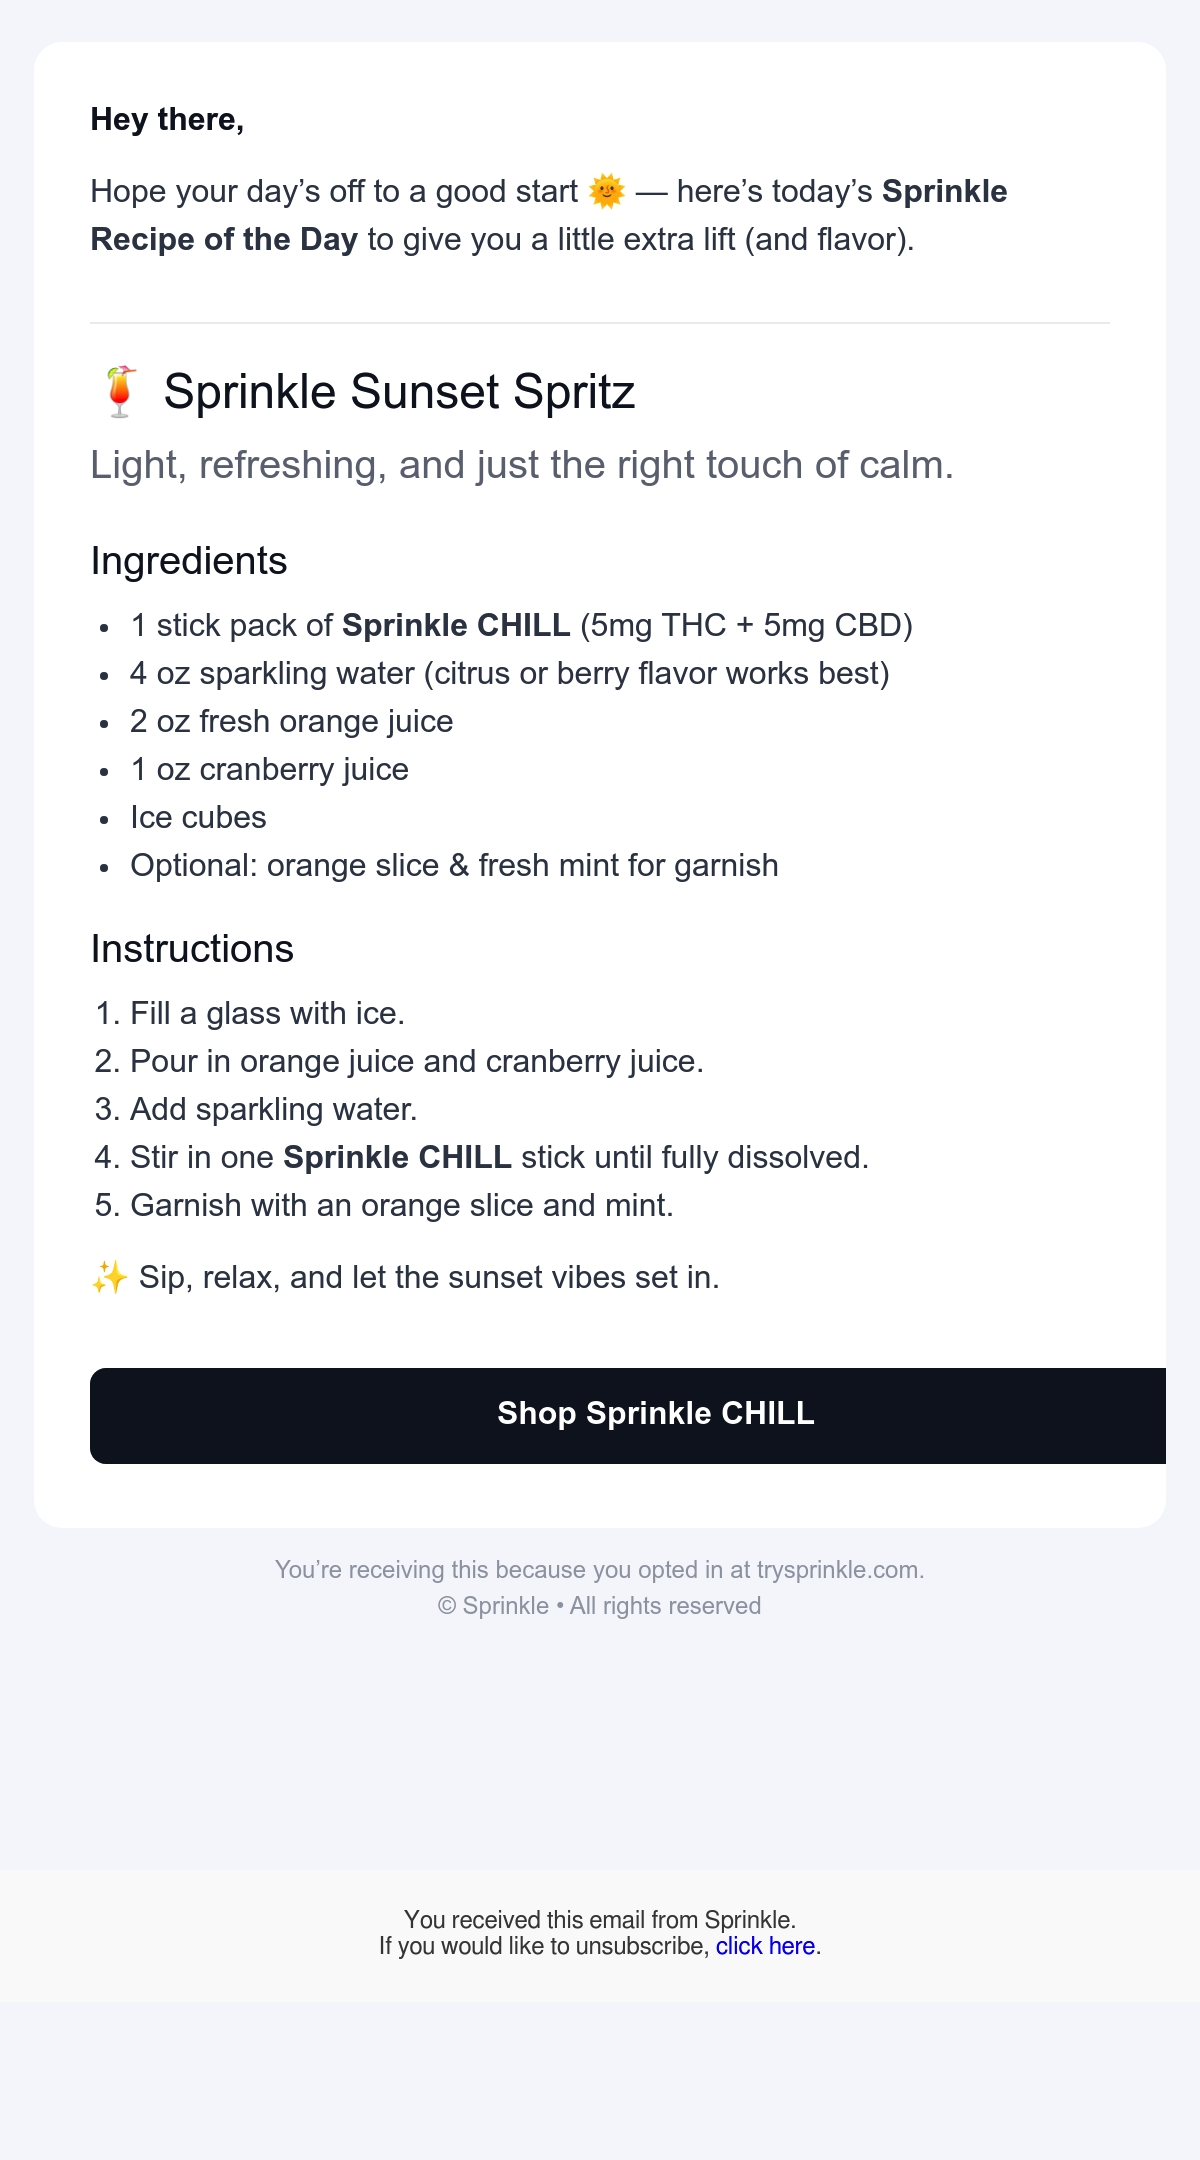1200x2160 pixels.
Task: Click the Add sparkling water step
Action: (x=273, y=1109)
